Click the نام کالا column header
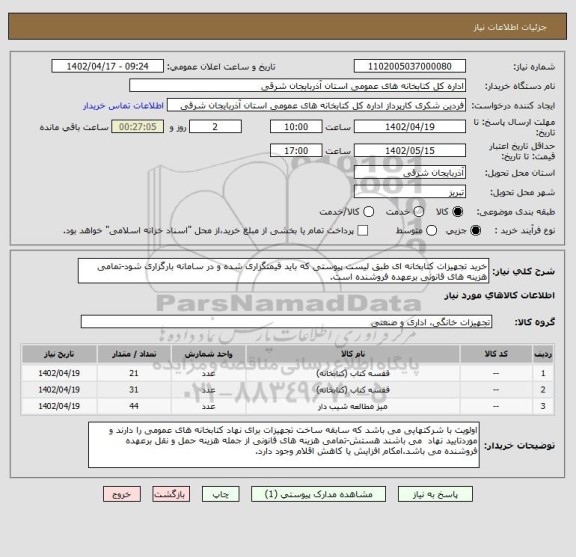 coord(353,354)
